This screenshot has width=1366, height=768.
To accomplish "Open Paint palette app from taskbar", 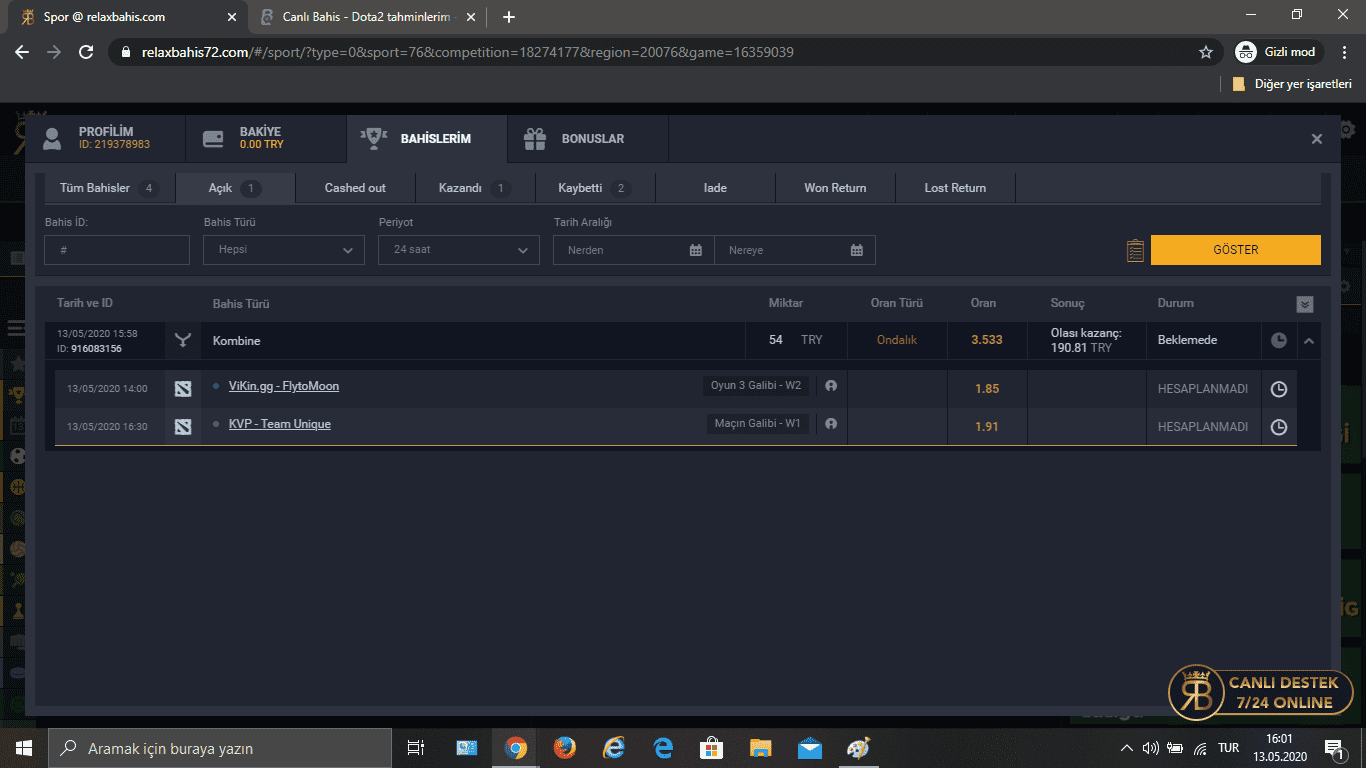I will 859,748.
